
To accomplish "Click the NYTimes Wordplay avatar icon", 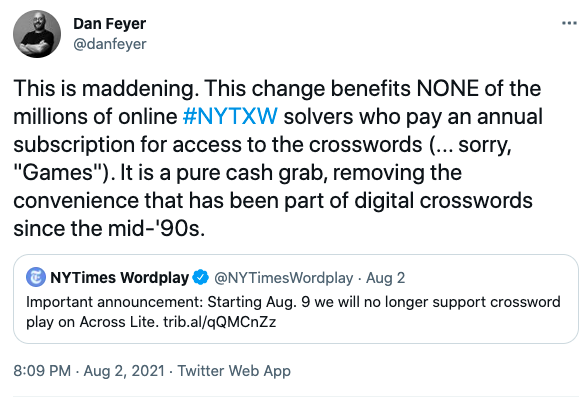I will pos(36,277).
